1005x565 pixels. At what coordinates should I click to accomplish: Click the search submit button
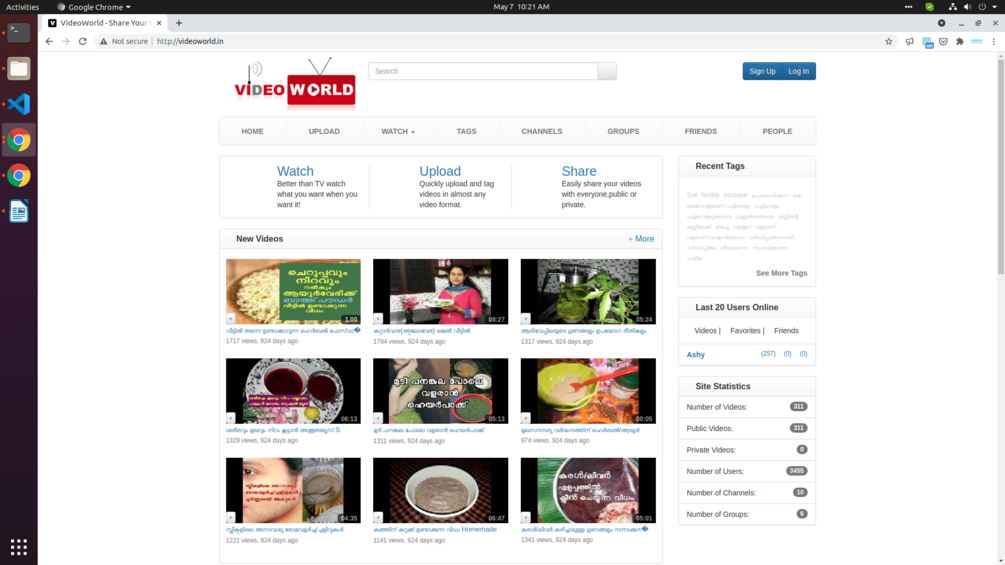(x=607, y=71)
